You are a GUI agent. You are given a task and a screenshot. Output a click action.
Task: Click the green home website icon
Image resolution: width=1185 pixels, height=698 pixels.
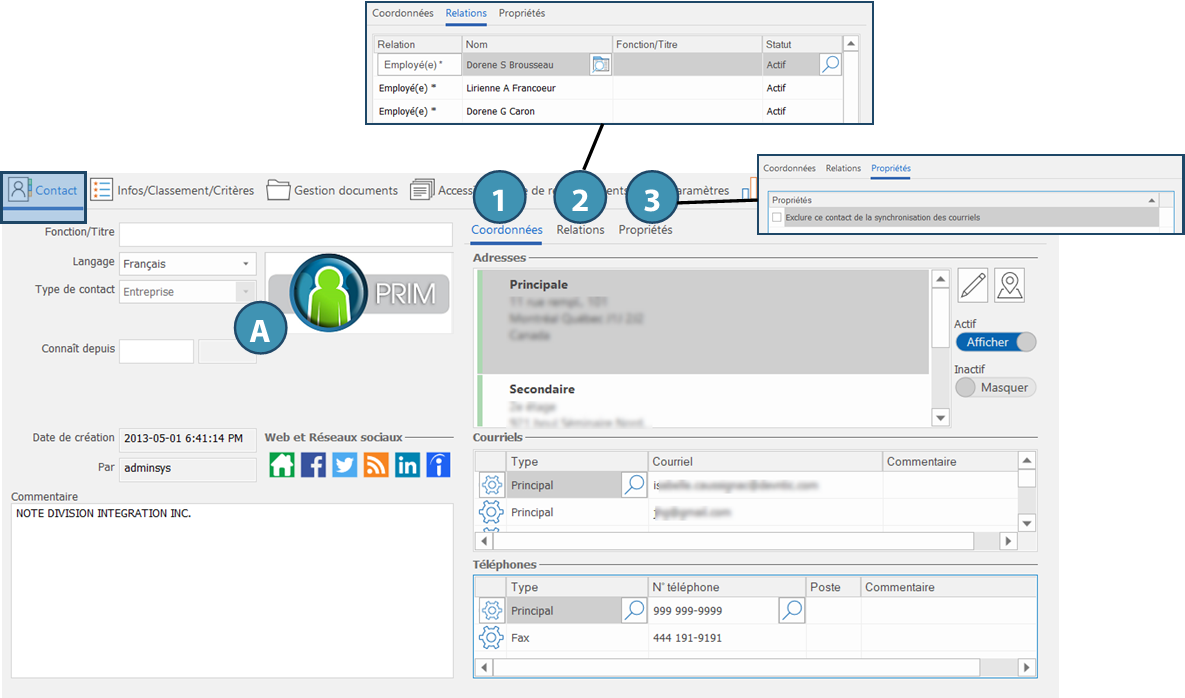(282, 465)
